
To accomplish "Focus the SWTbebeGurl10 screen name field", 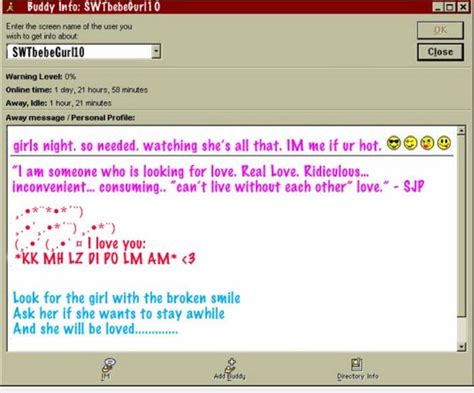I will coord(79,52).
